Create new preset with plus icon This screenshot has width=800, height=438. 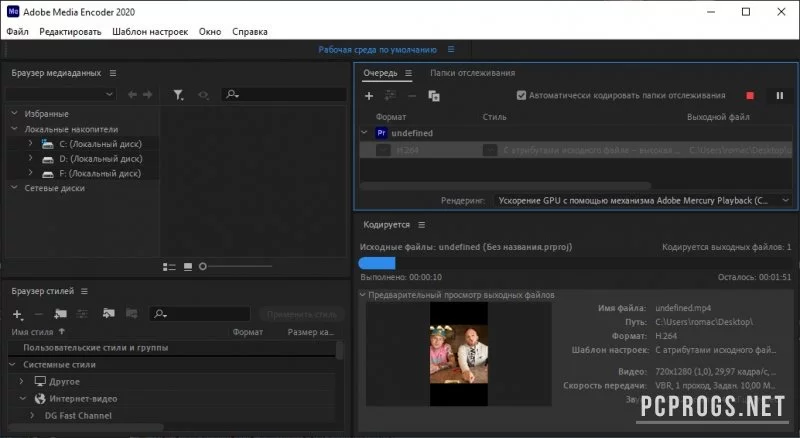17,314
